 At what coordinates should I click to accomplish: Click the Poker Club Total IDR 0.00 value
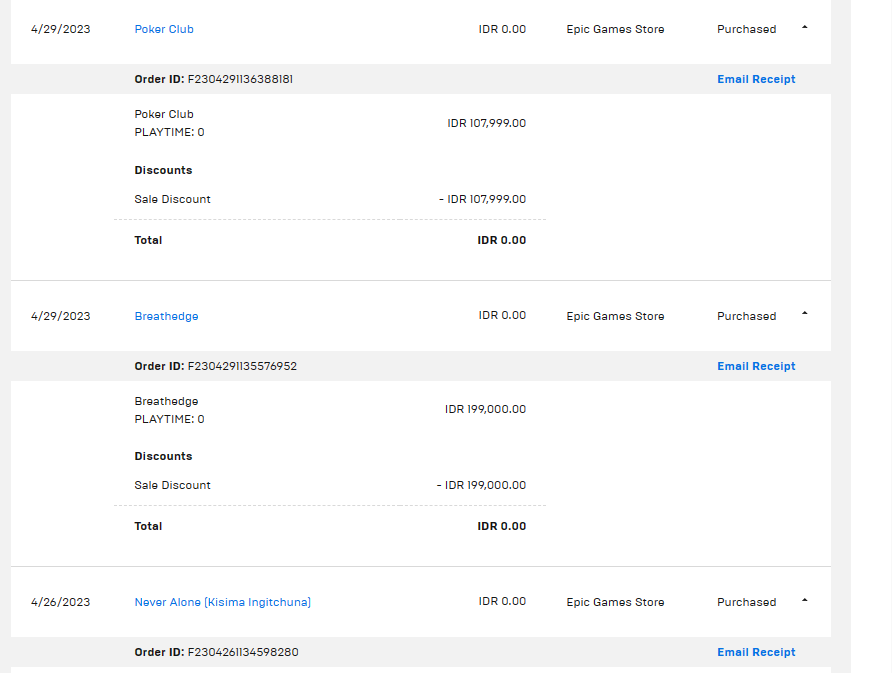click(x=502, y=240)
